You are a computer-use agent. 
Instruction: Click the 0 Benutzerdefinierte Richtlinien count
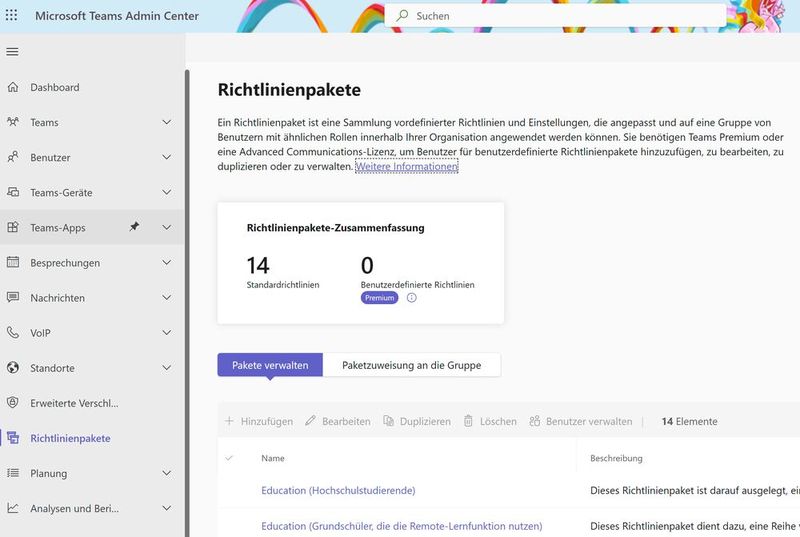pyautogui.click(x=367, y=265)
